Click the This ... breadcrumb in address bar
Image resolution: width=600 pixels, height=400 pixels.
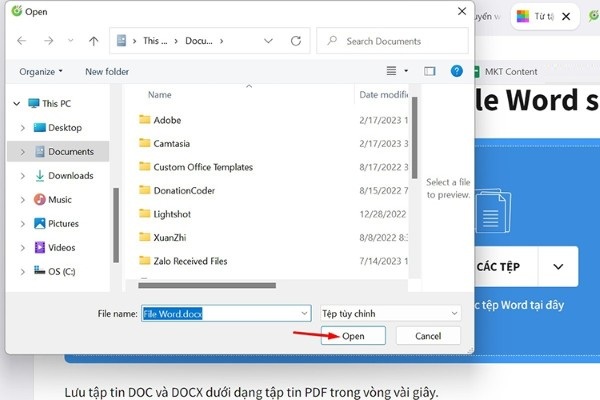coord(155,41)
